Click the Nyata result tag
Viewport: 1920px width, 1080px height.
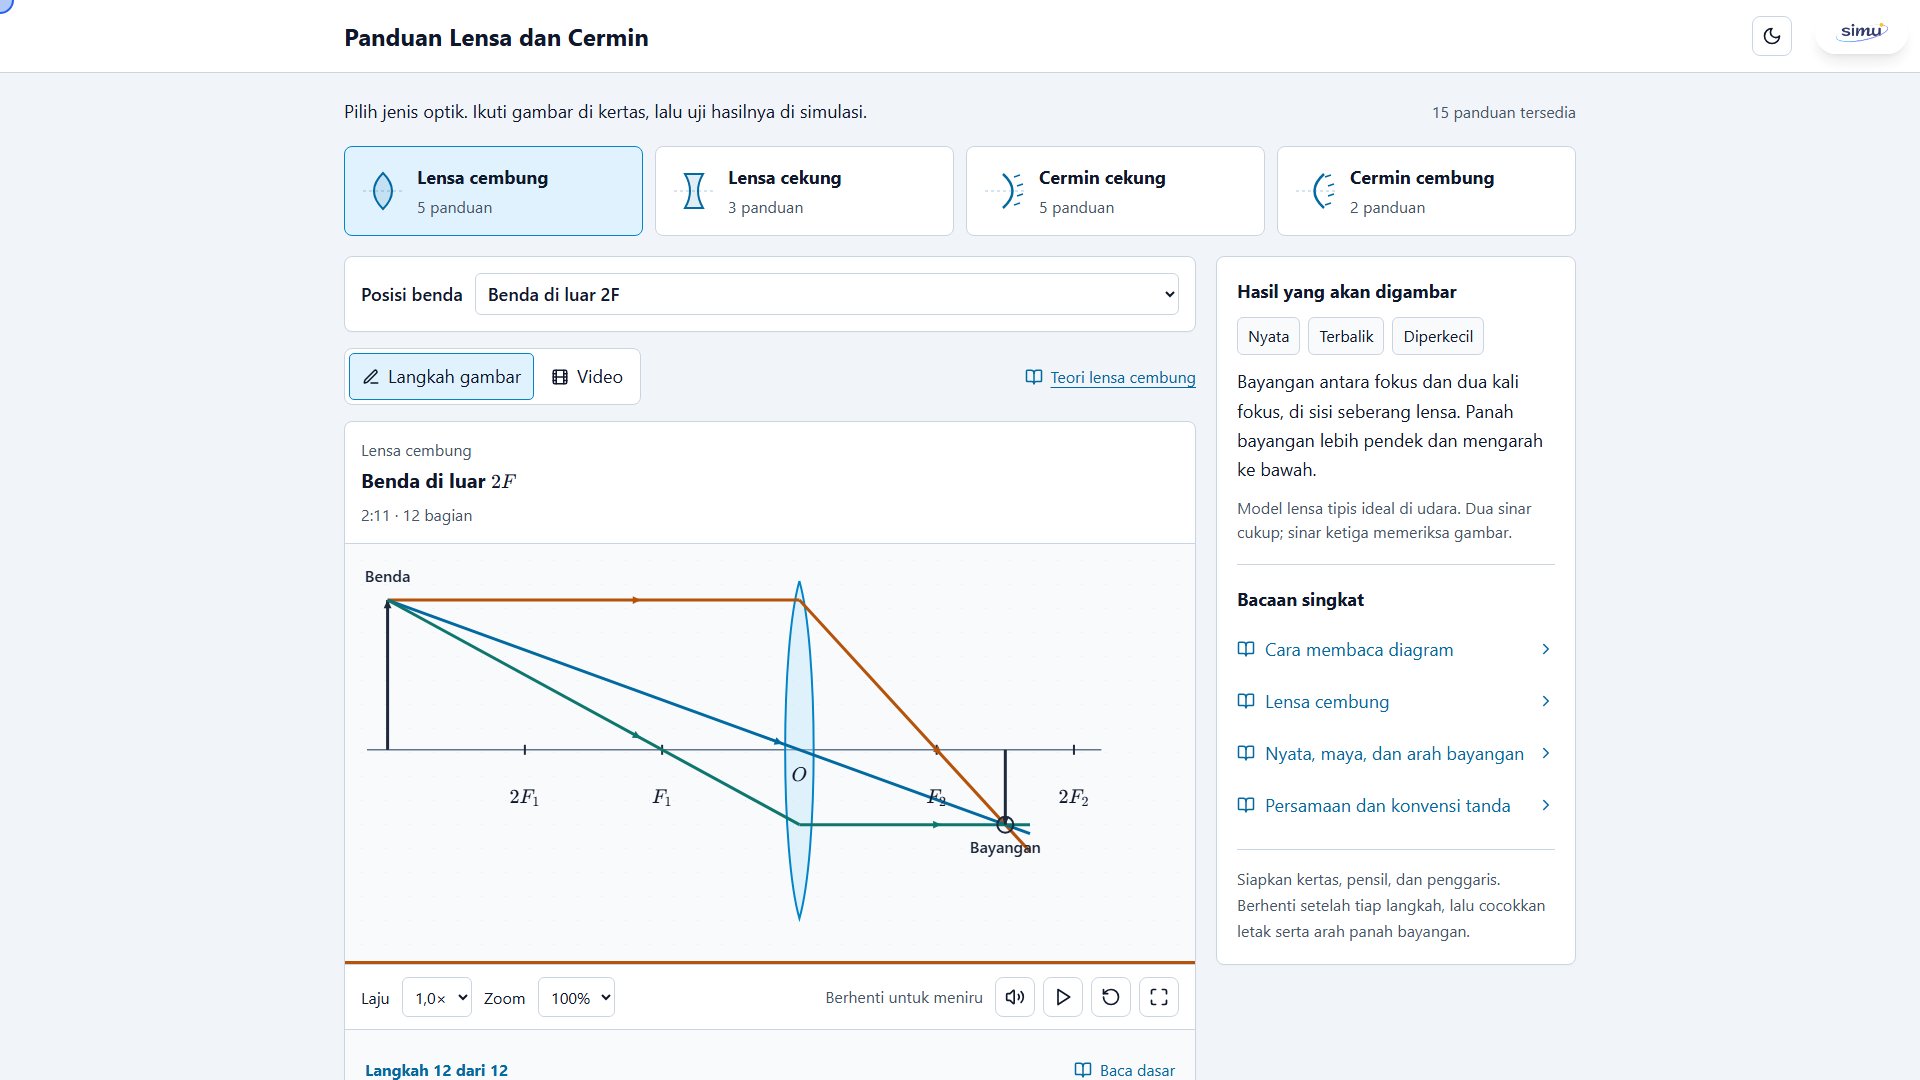(x=1268, y=337)
